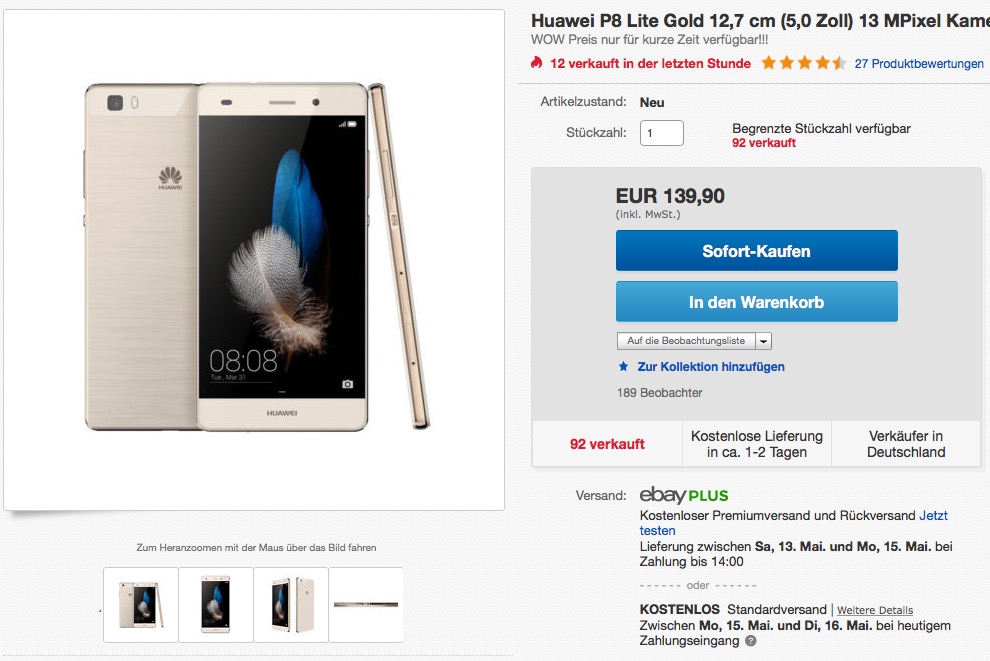Click the eBay Plus logo

click(684, 495)
